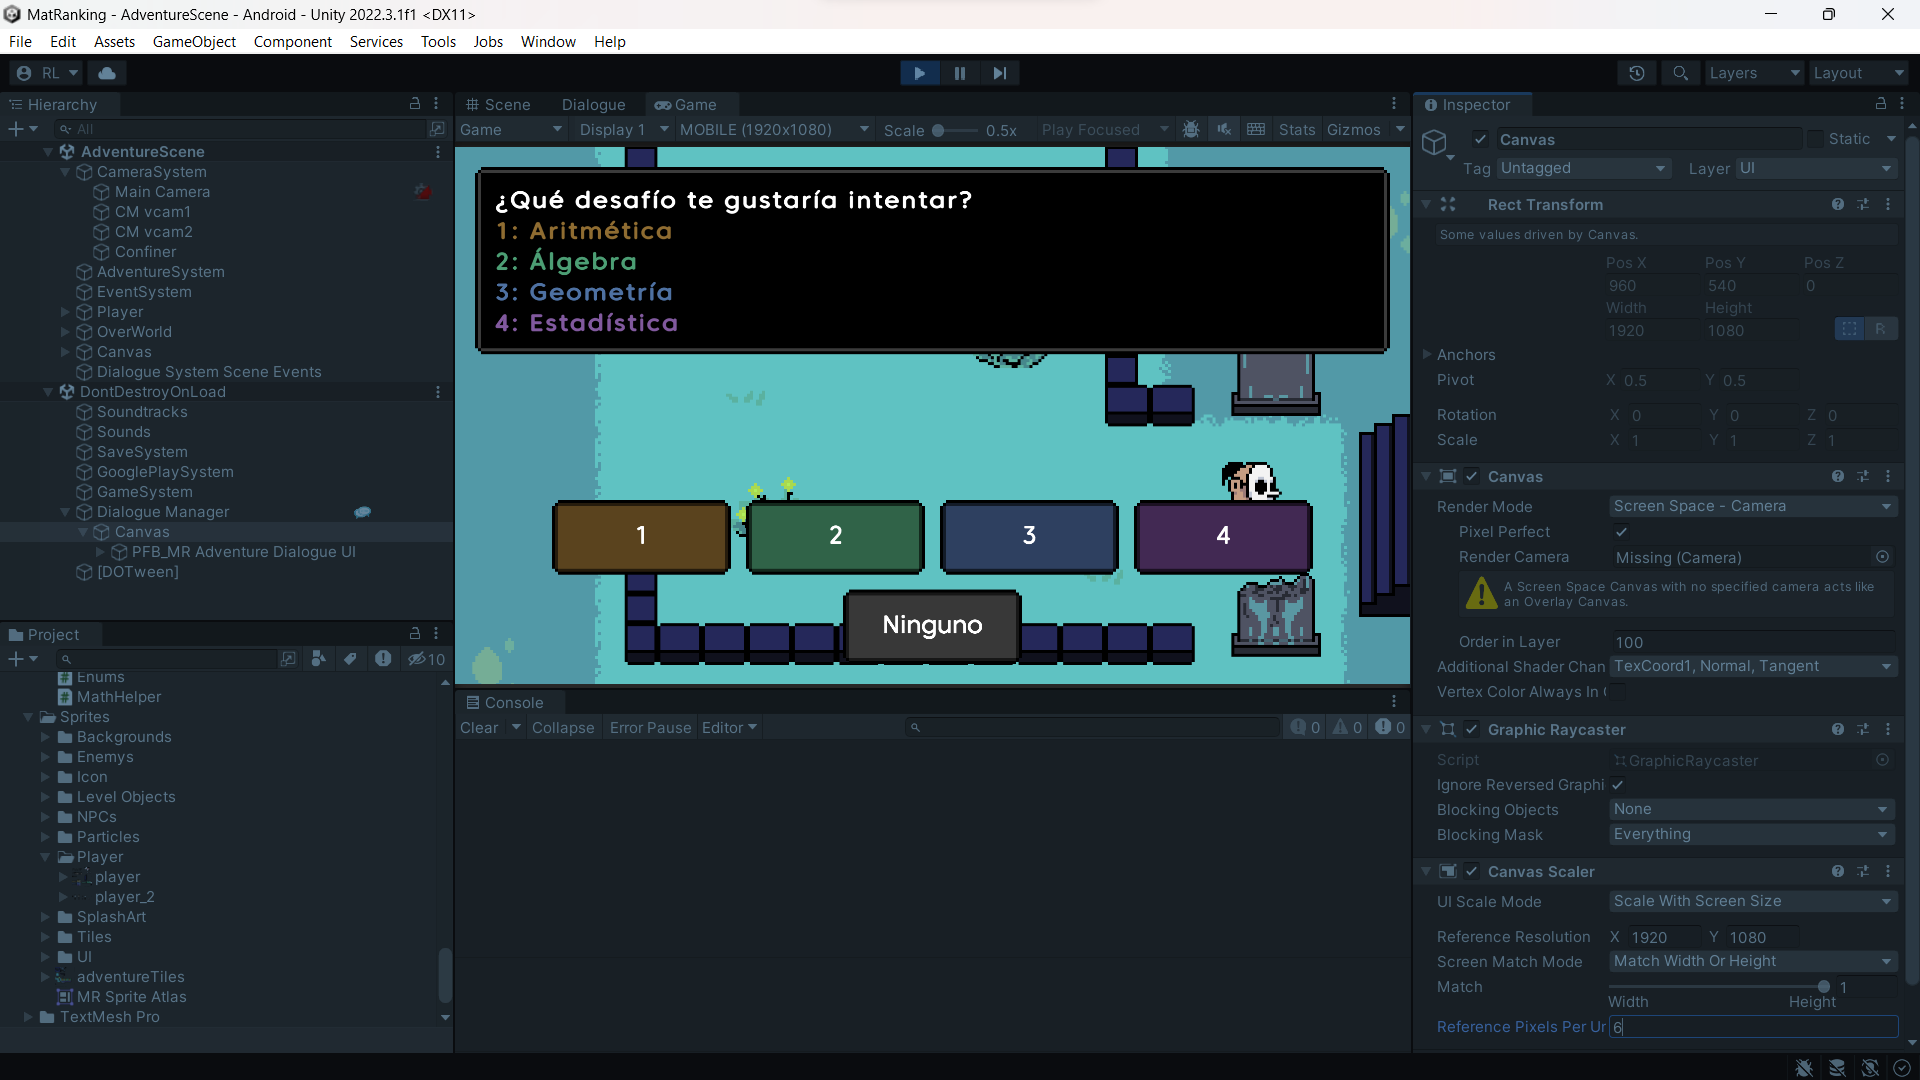The image size is (1920, 1080).
Task: Toggle the Static checkbox
Action: pyautogui.click(x=1815, y=139)
